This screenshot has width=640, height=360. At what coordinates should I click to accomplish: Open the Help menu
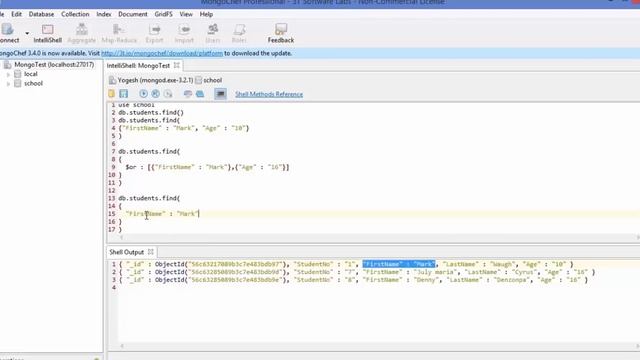(x=206, y=14)
